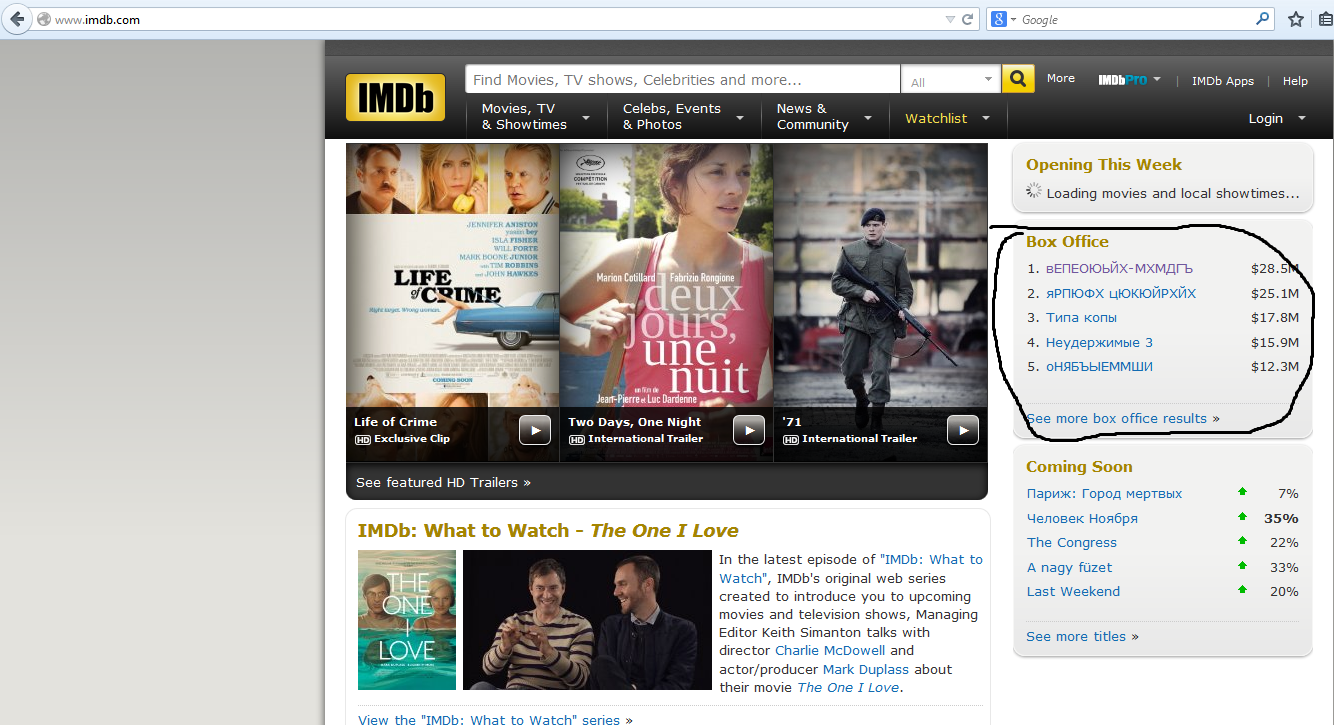Screen dimensions: 1334x725
Task: Click the Opening This Week heading
Action: [1104, 165]
